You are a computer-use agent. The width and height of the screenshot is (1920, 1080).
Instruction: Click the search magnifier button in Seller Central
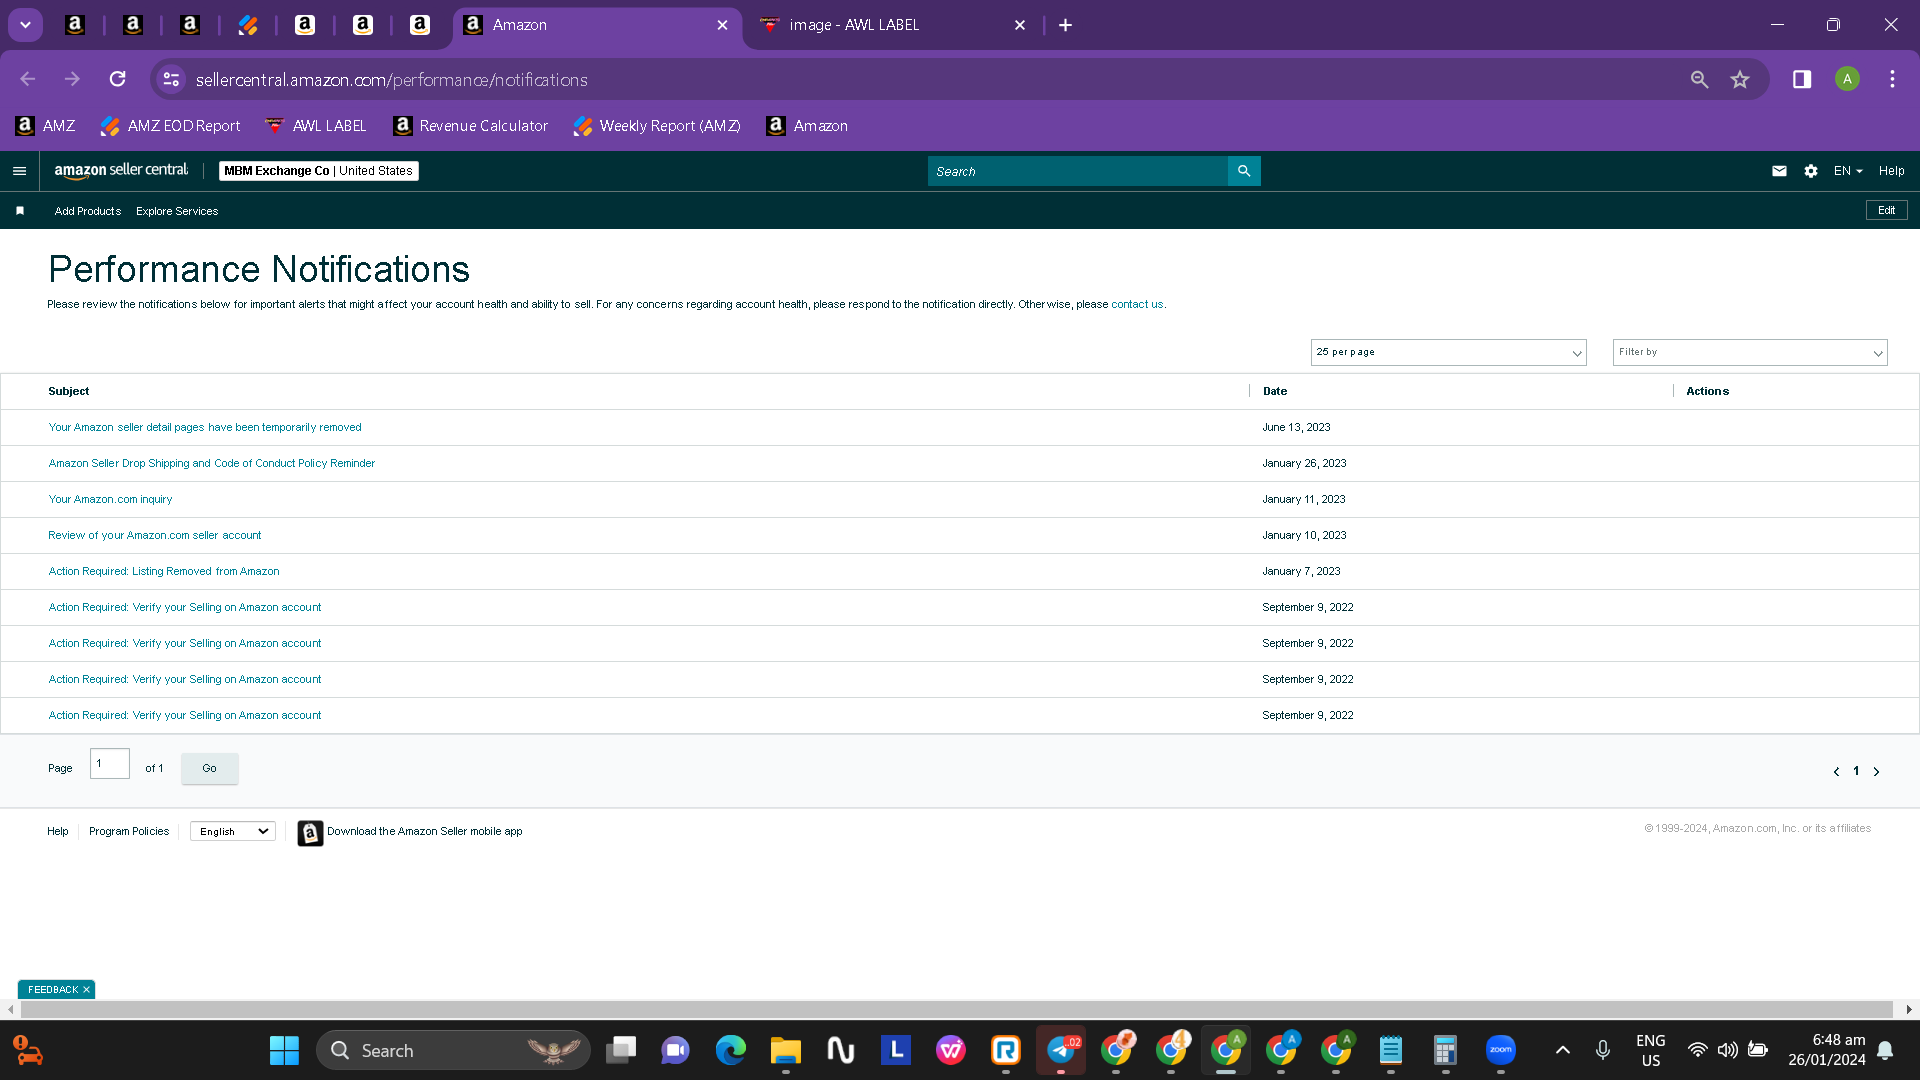click(x=1244, y=171)
